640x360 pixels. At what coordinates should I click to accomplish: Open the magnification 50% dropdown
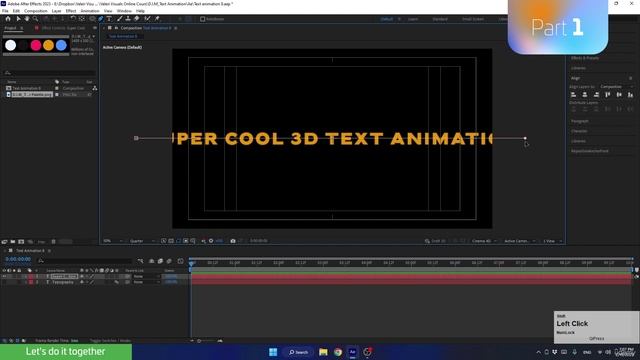[x=113, y=241]
